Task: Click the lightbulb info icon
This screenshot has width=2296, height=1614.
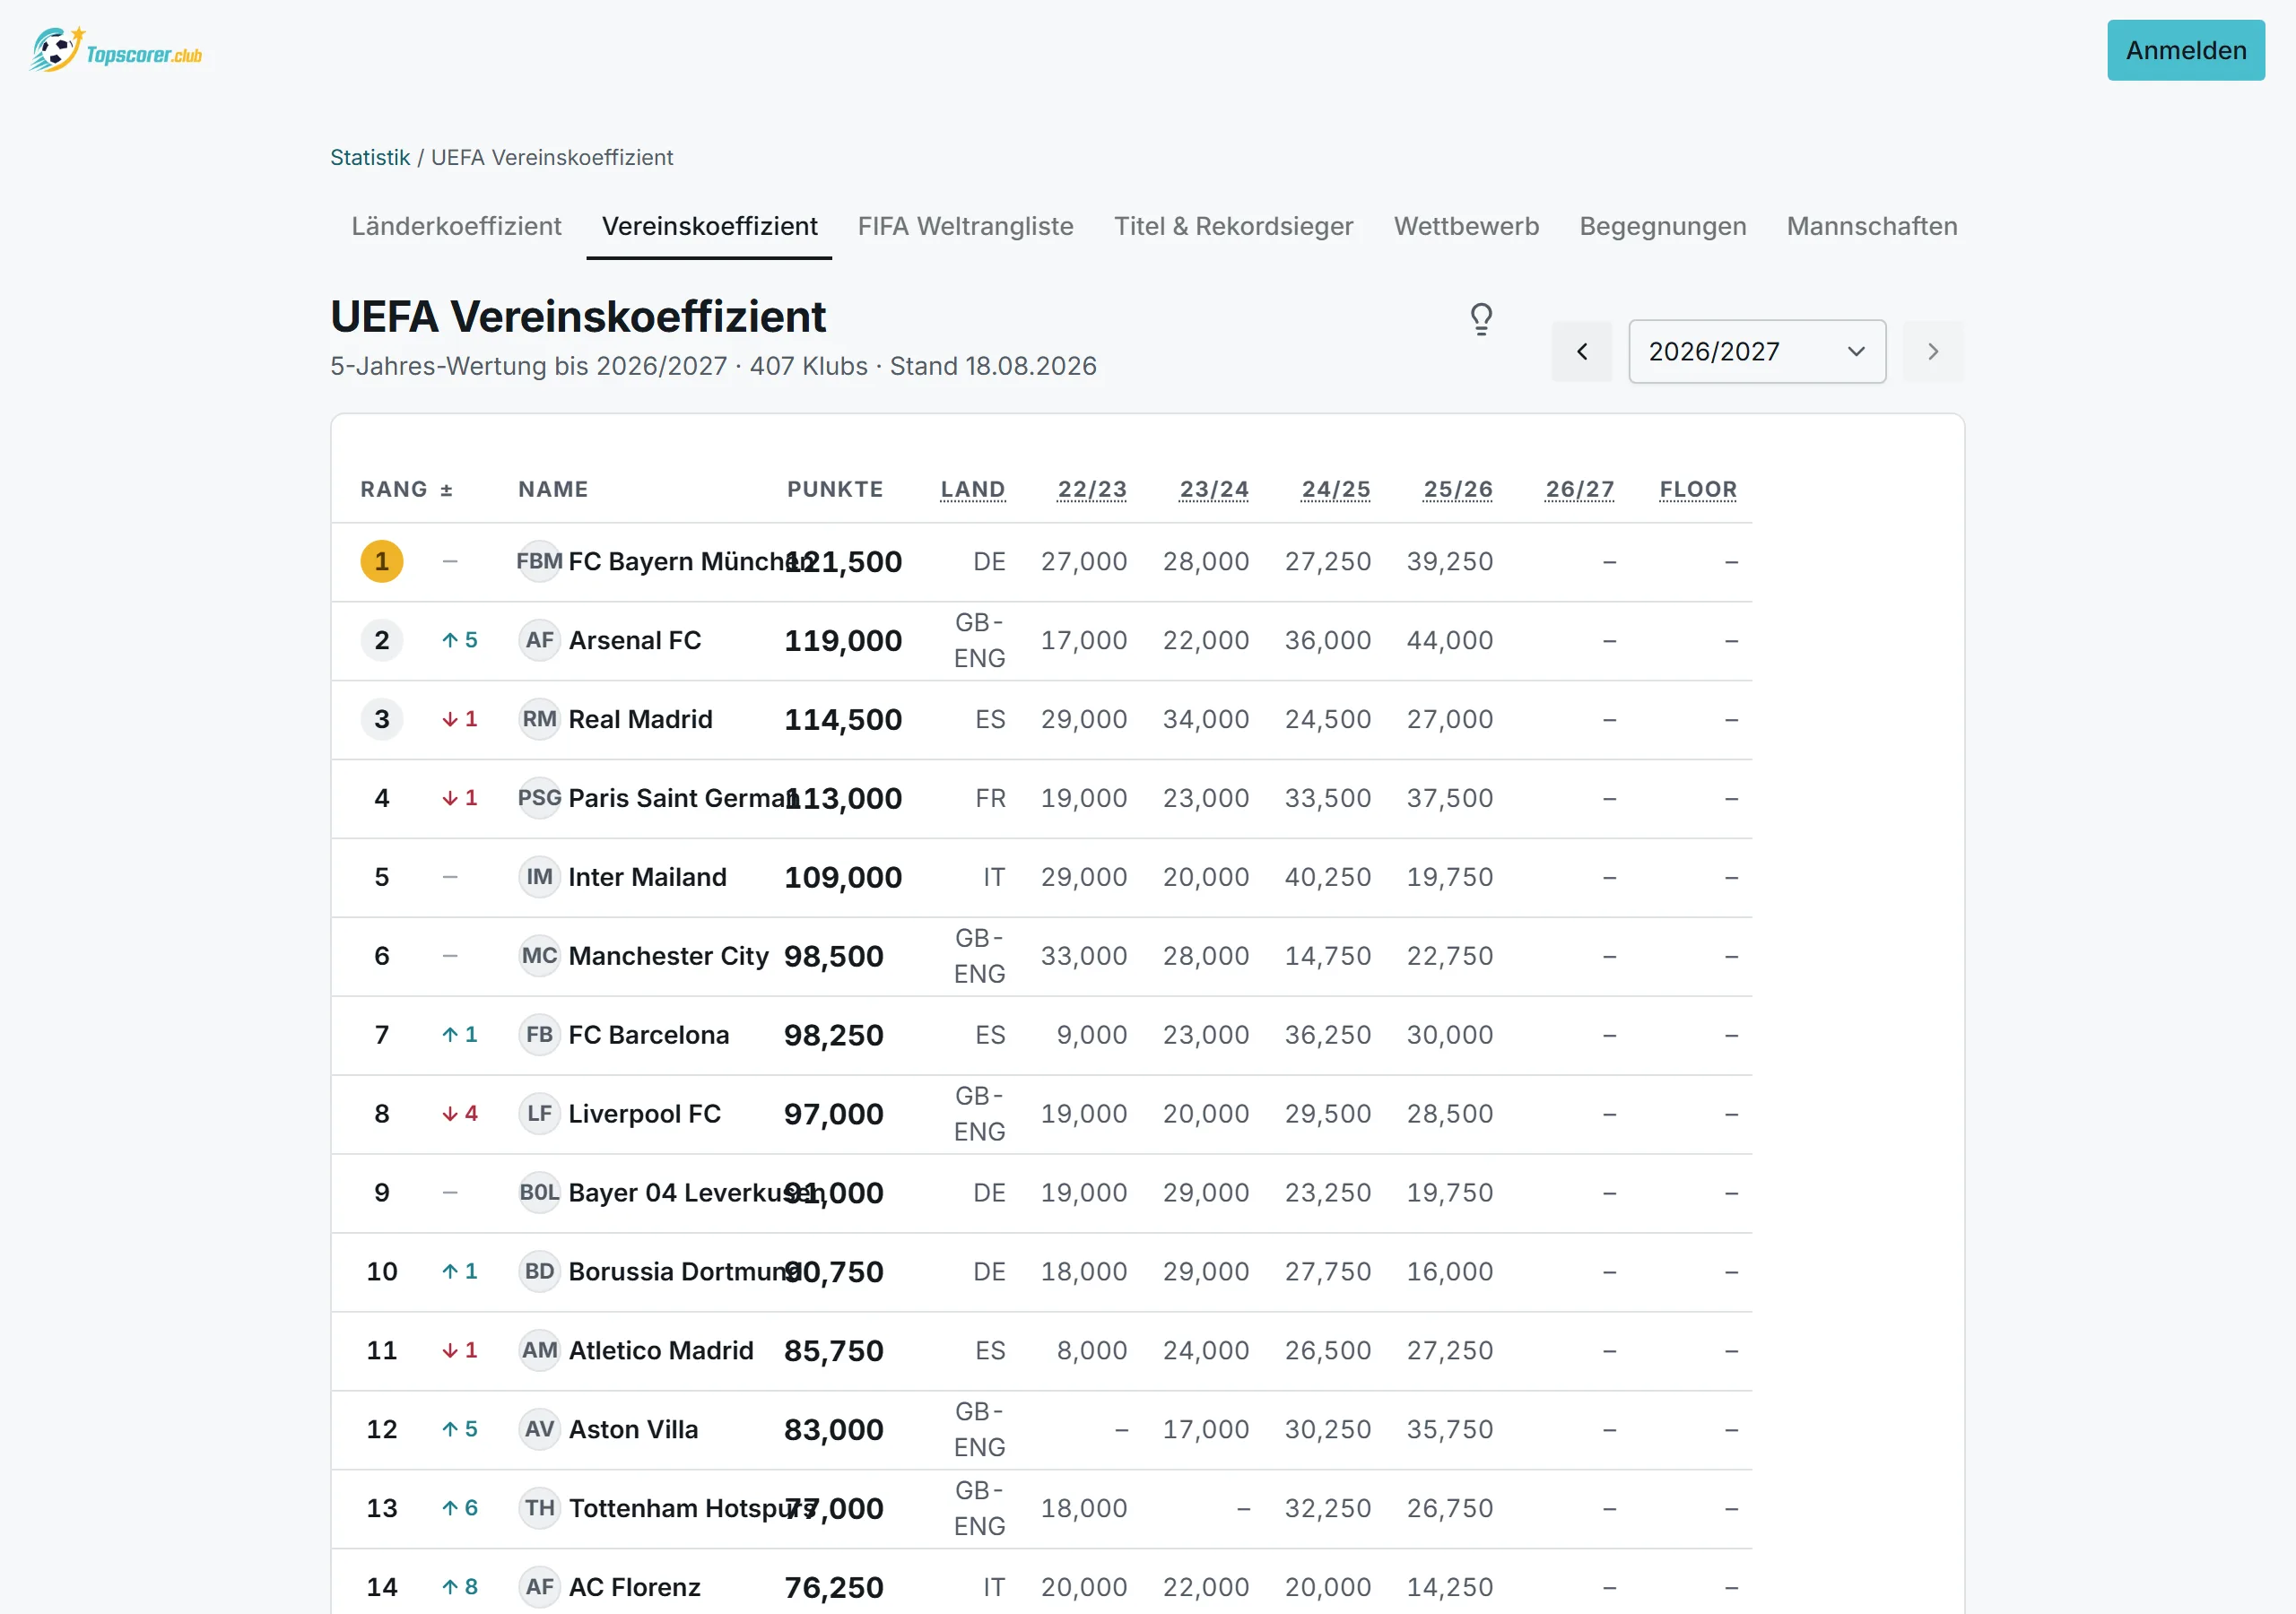Action: pos(1481,319)
